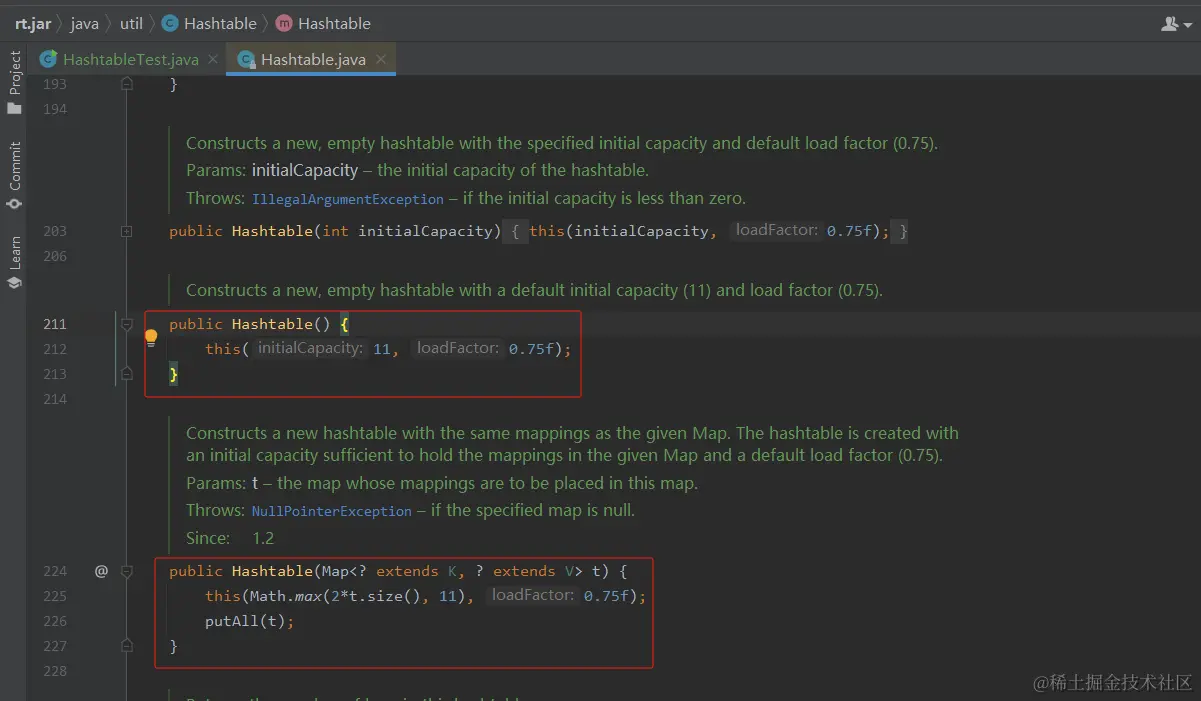Click the fold end marker at line 227

(127, 646)
